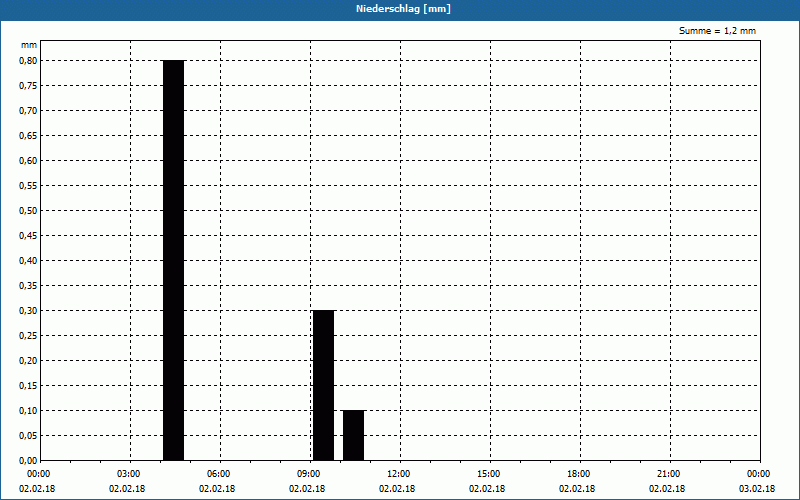
Task: Click the 0,20 y-axis value
Action: pyautogui.click(x=28, y=361)
